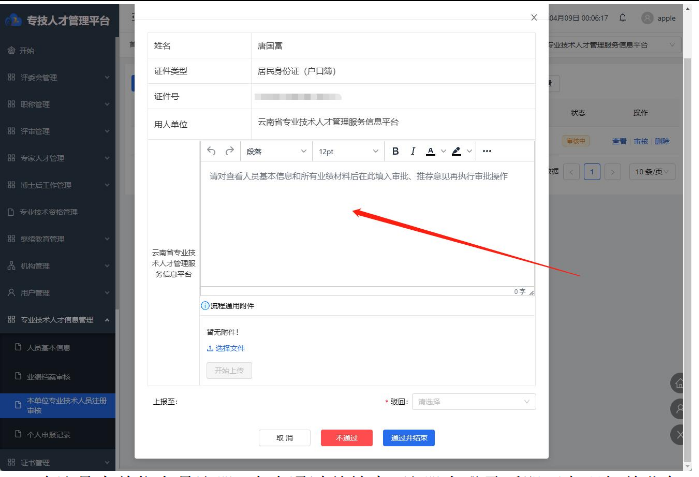The height and width of the screenshot is (477, 699).
Task: Go to next page in pagination
Action: coord(613,172)
